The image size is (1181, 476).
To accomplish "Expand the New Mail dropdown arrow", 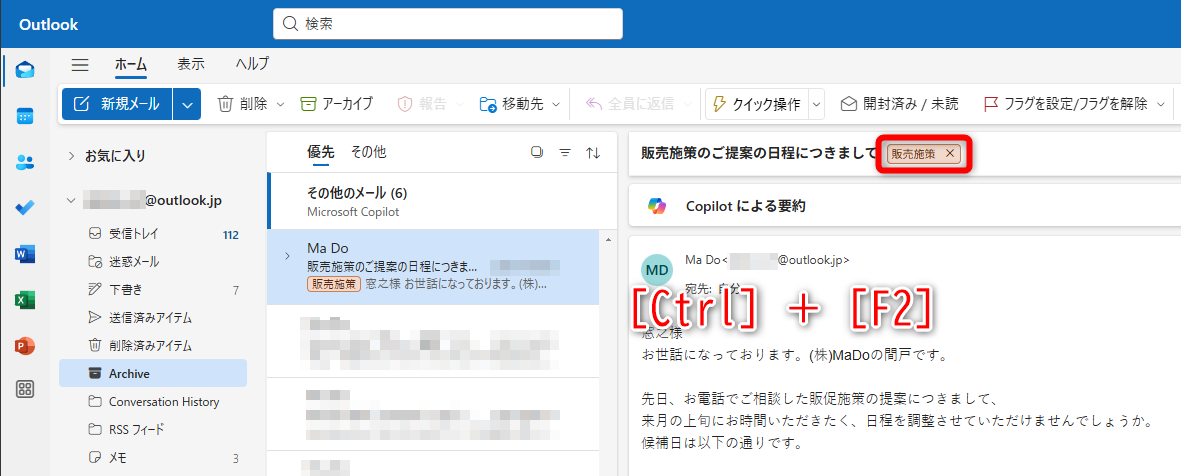I will (187, 104).
